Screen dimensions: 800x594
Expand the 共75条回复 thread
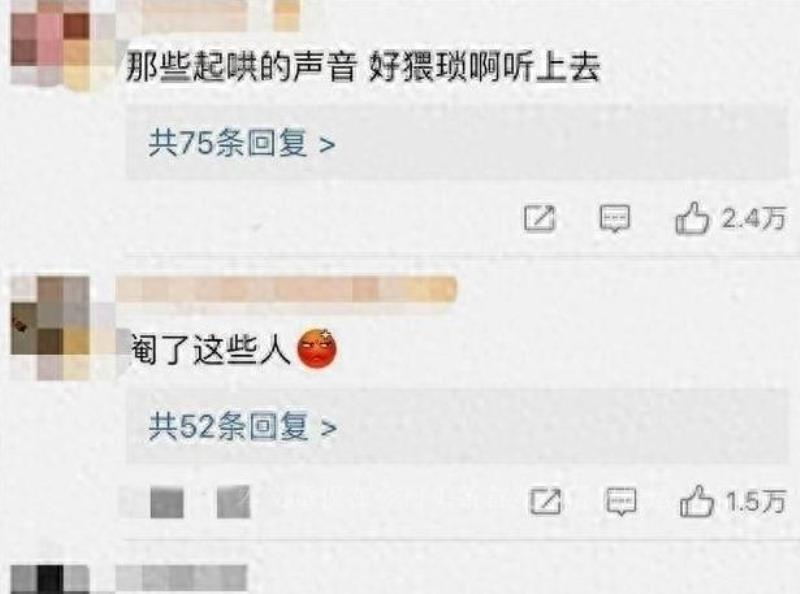[242, 143]
